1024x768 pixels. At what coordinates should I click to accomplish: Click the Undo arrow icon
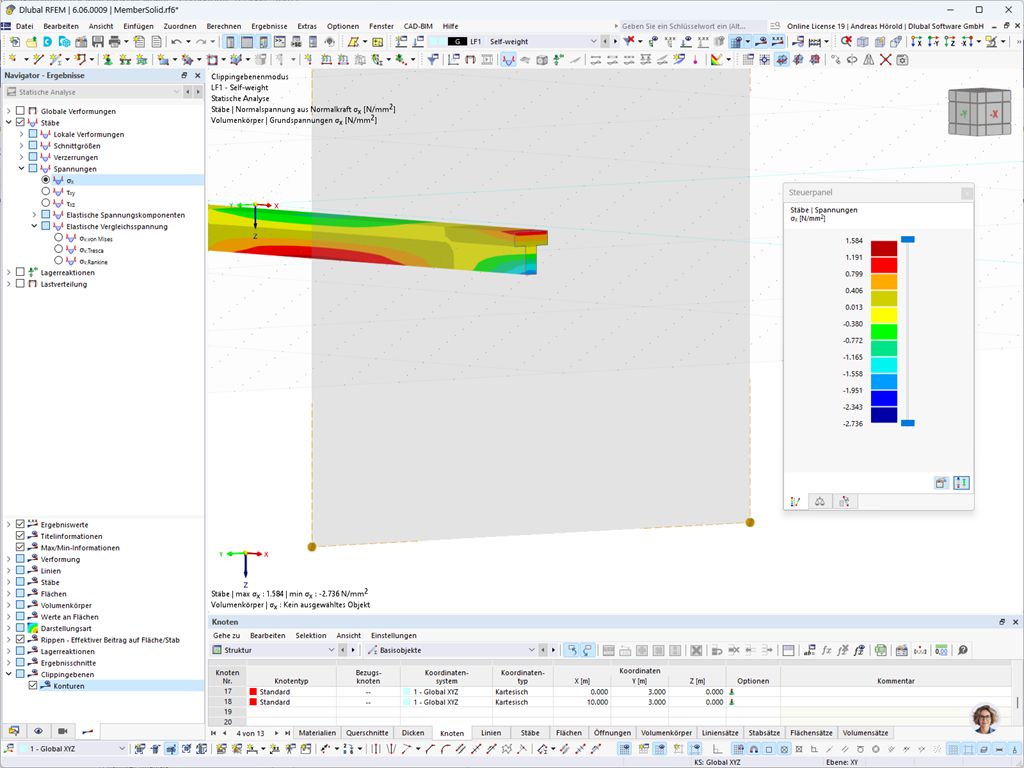point(176,42)
